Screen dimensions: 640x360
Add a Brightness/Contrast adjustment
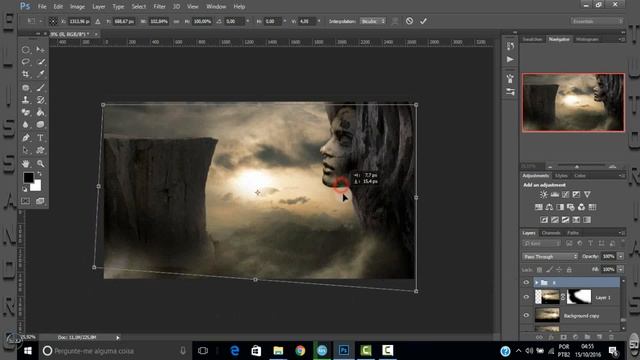click(x=544, y=195)
